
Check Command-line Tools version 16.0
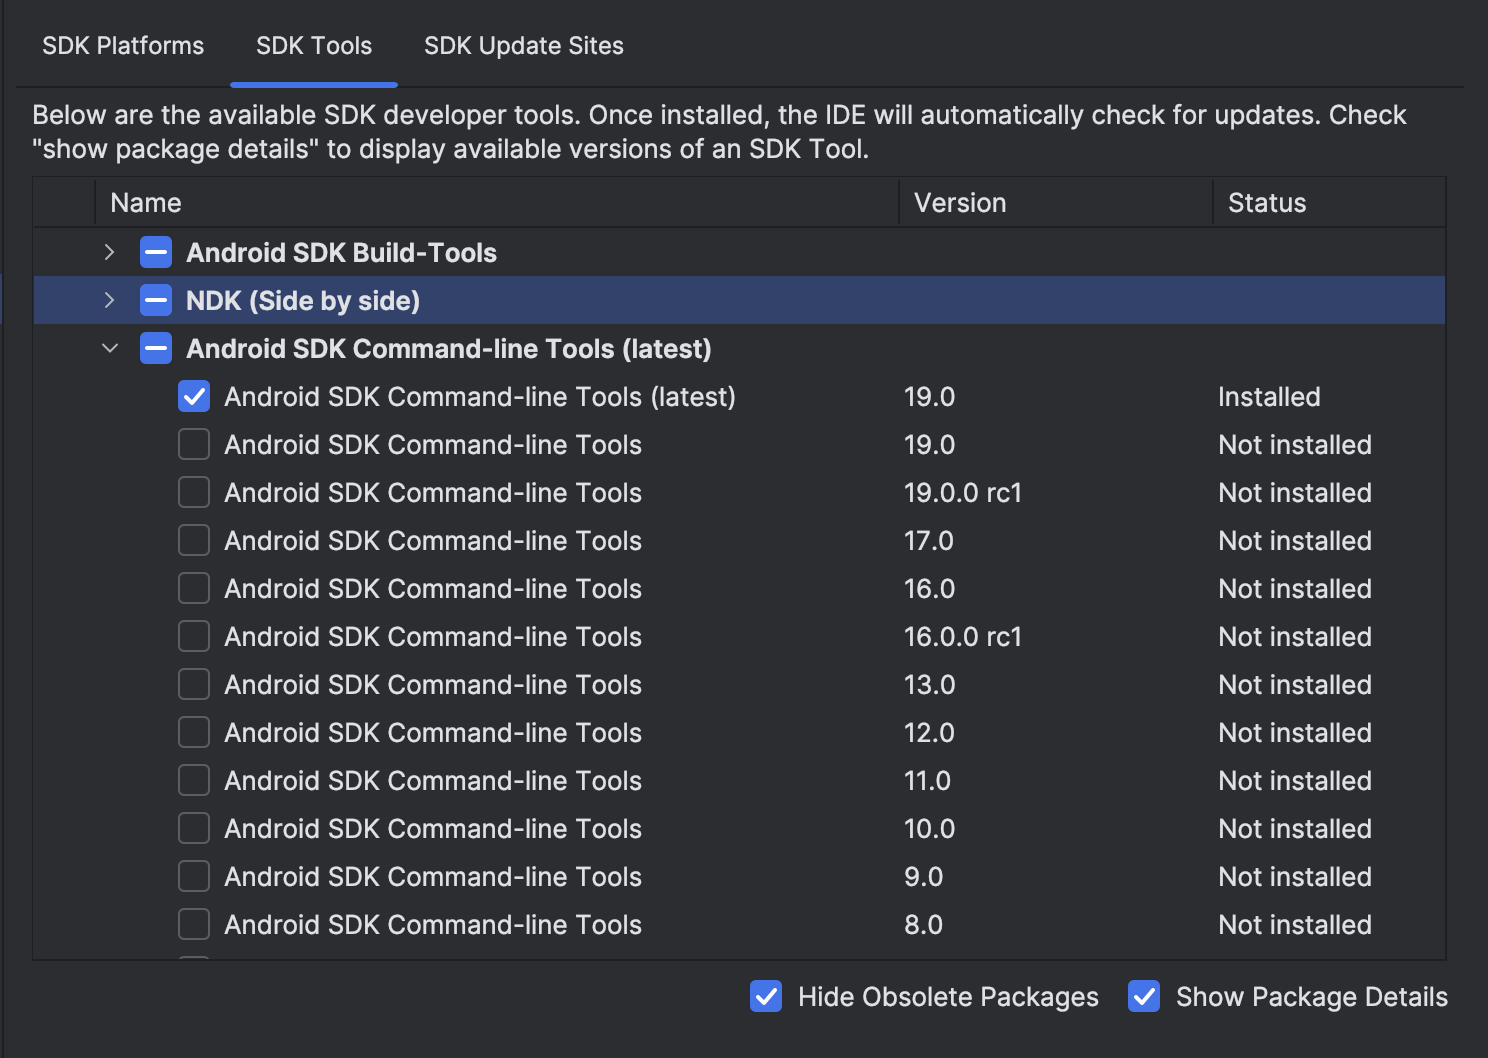pyautogui.click(x=194, y=588)
